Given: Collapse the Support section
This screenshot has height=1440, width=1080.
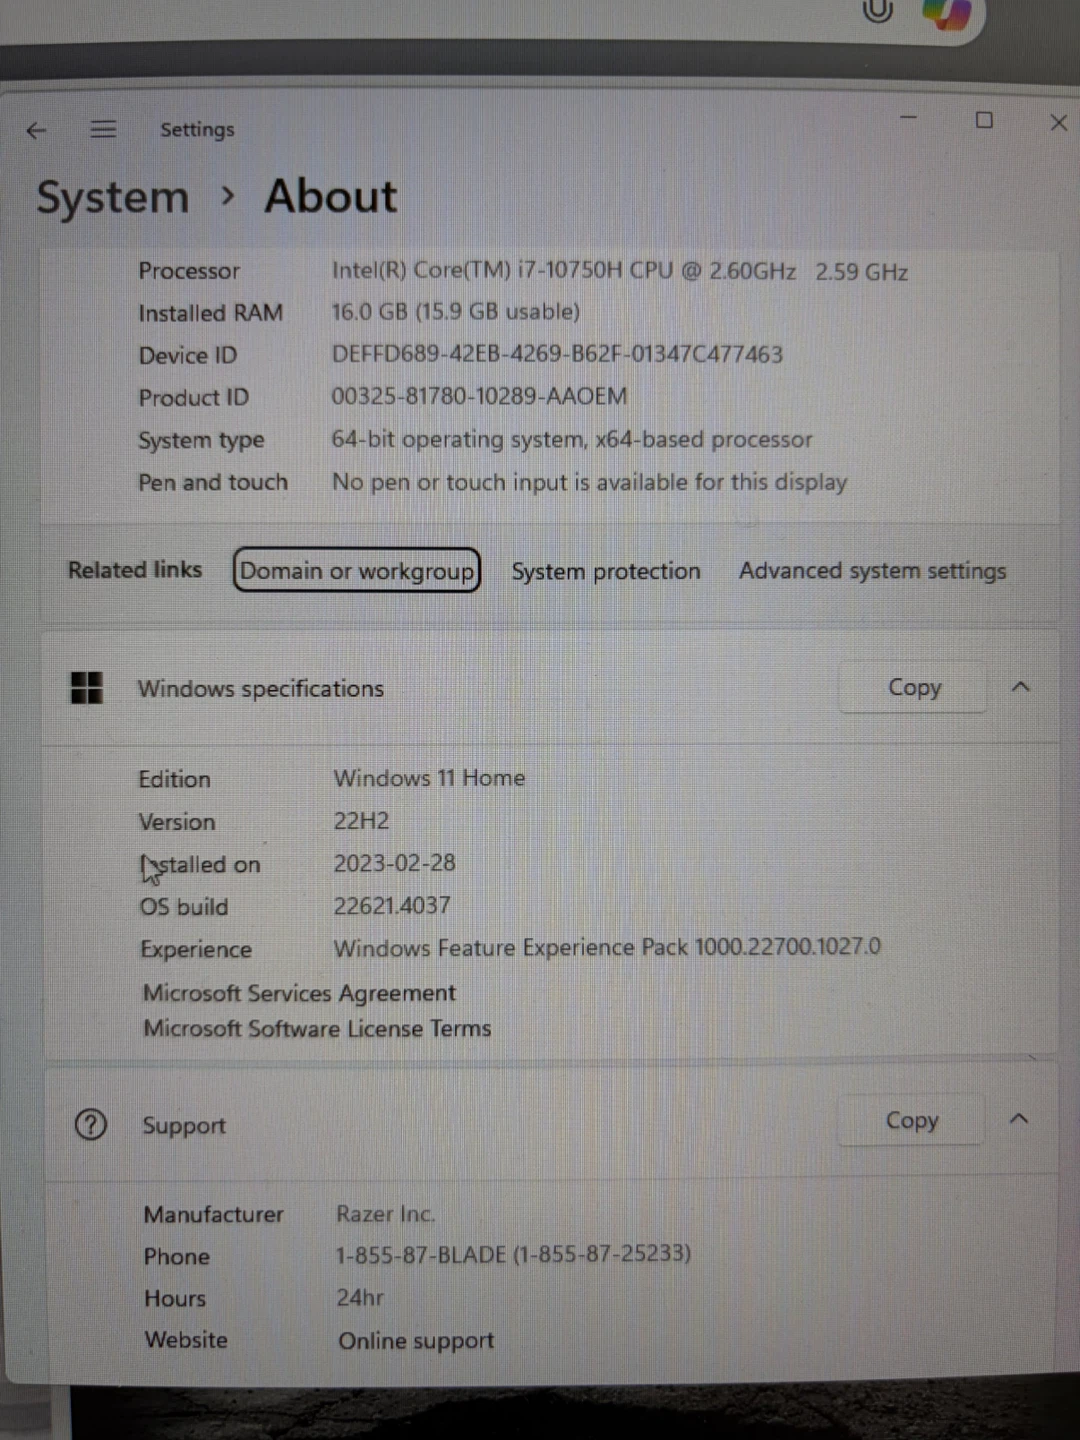Looking at the screenshot, I should pos(1019,1119).
